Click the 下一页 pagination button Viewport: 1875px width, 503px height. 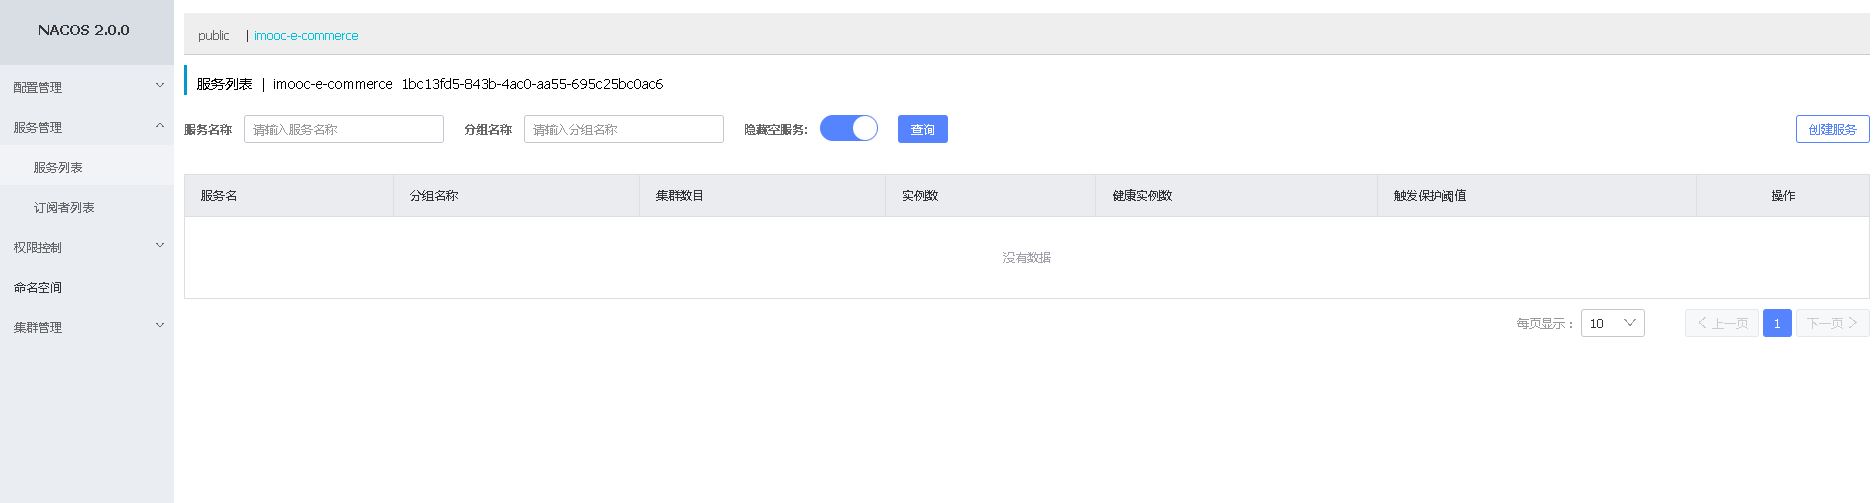(1832, 323)
